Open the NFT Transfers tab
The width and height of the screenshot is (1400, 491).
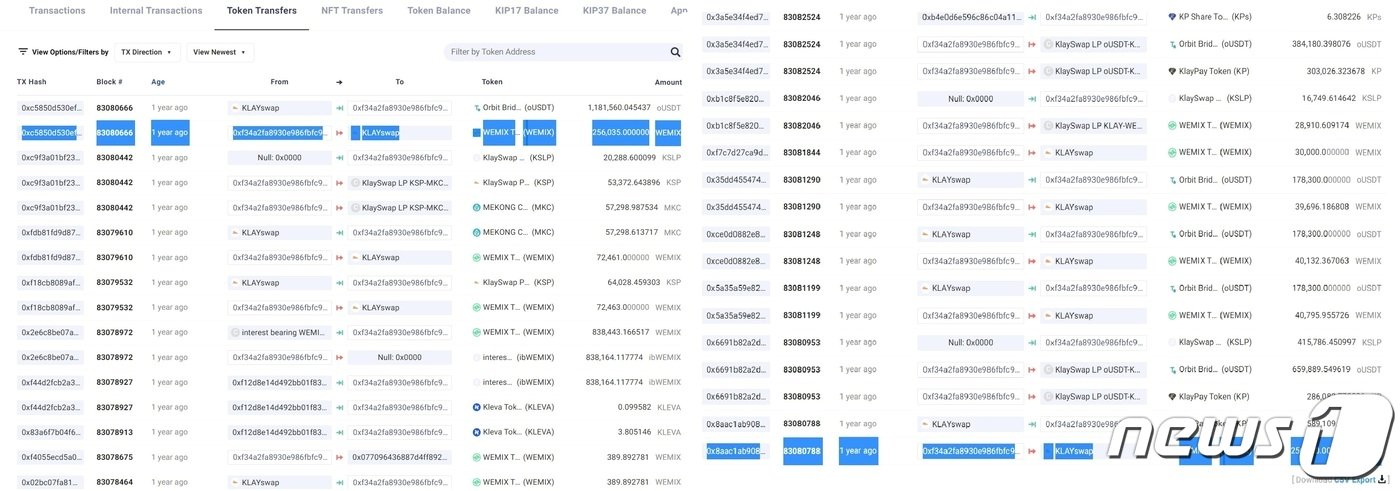[x=351, y=11]
